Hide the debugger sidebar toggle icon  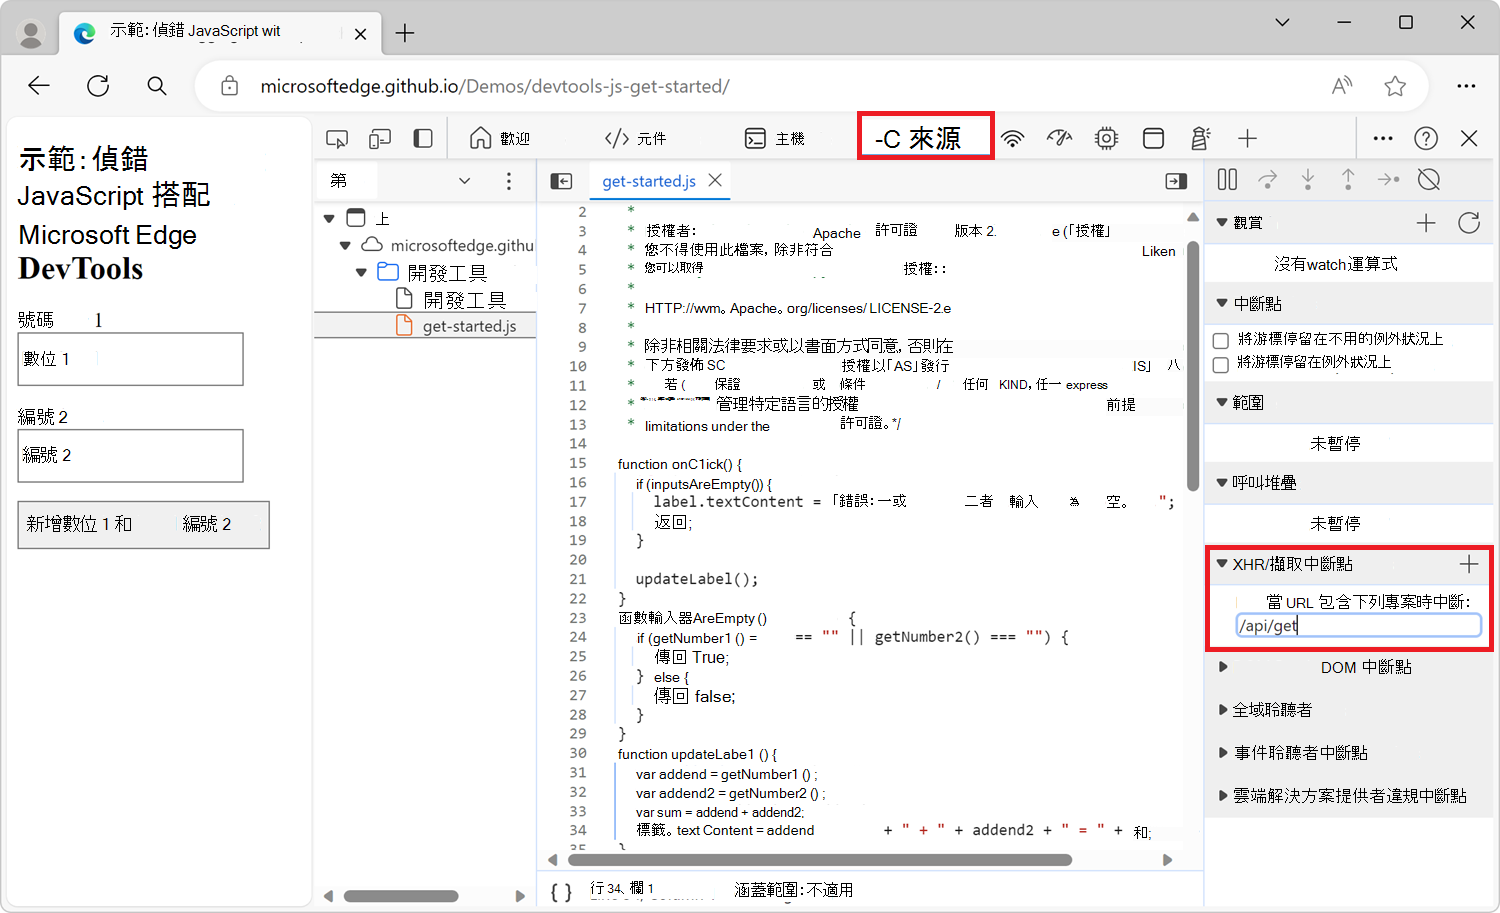tap(1176, 181)
